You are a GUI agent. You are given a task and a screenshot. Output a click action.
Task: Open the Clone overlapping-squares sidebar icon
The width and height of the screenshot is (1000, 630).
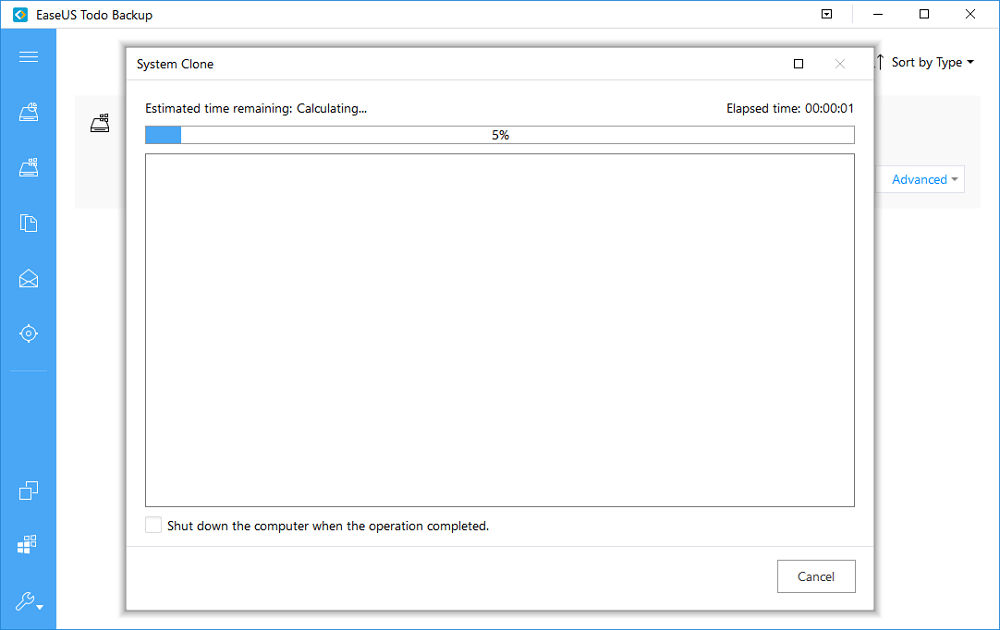(x=28, y=490)
